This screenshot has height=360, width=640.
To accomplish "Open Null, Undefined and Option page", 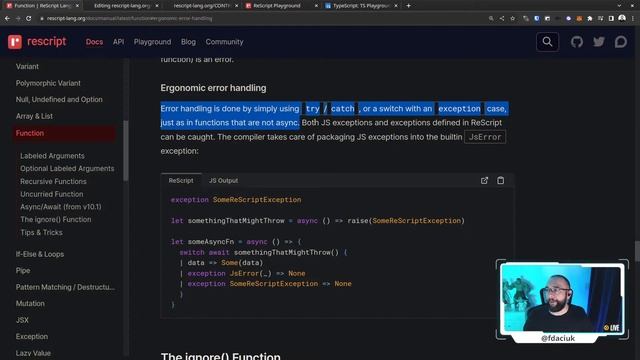I will pyautogui.click(x=59, y=99).
